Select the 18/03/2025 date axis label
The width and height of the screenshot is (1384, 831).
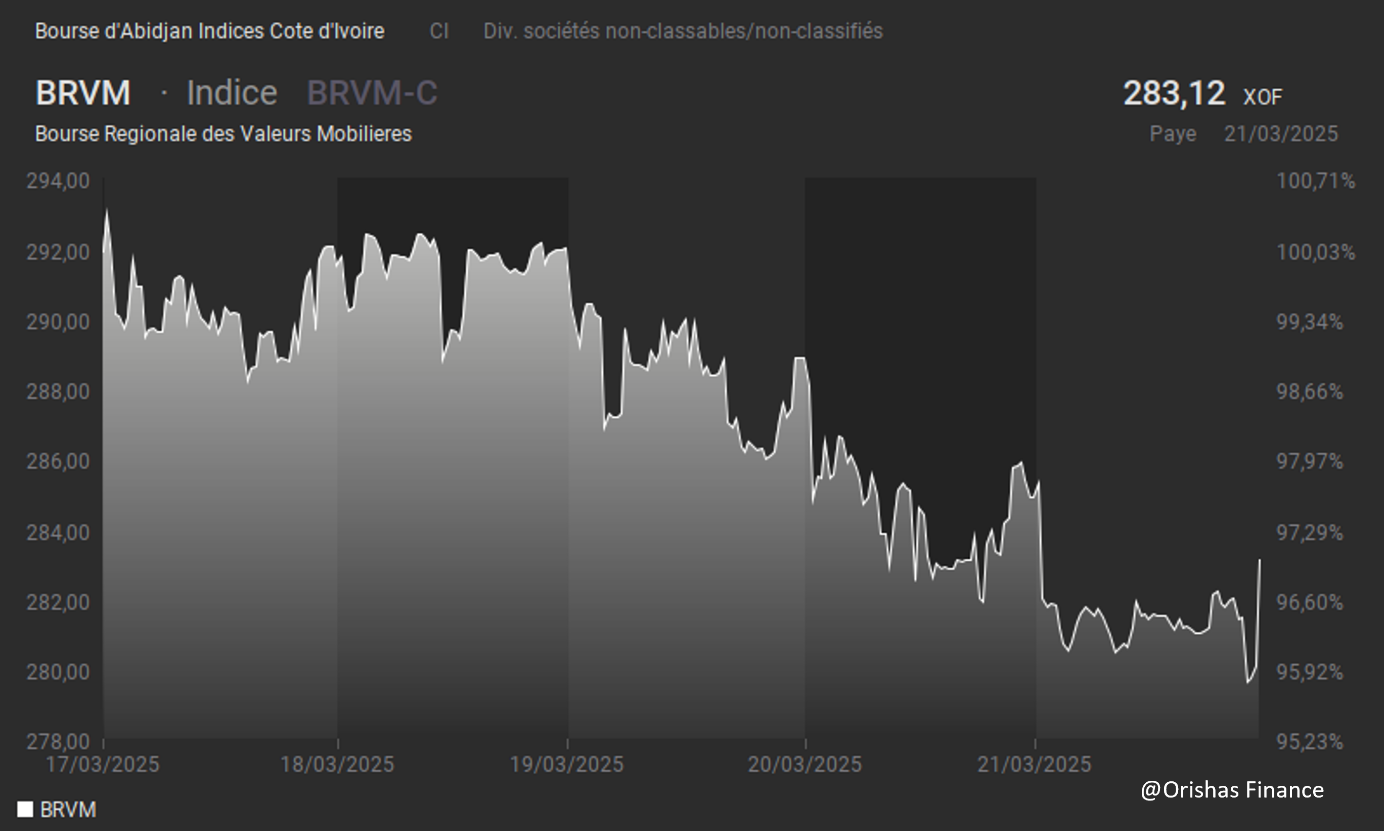(x=337, y=764)
